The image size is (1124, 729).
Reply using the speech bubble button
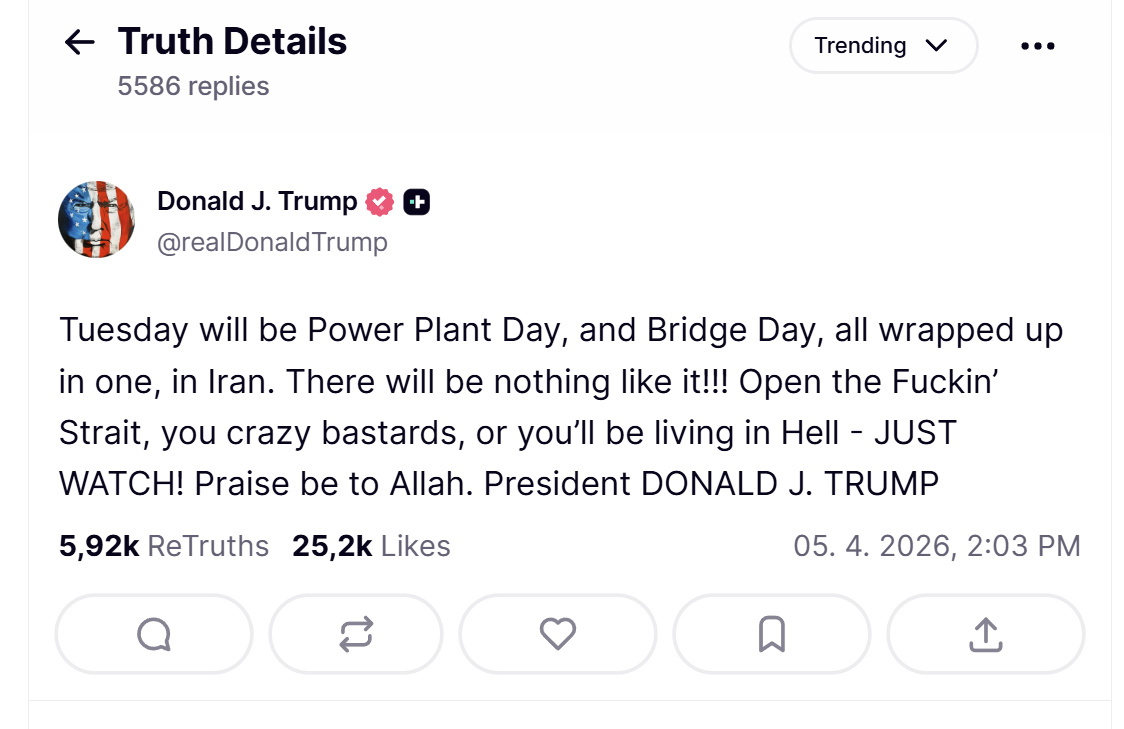[154, 634]
